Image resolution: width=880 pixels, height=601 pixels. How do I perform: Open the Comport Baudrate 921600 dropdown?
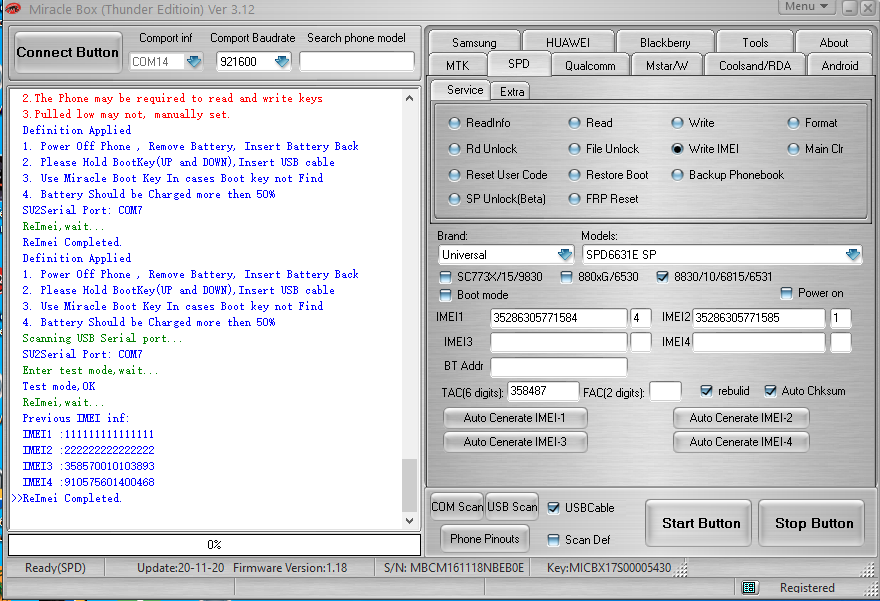pyautogui.click(x=282, y=61)
